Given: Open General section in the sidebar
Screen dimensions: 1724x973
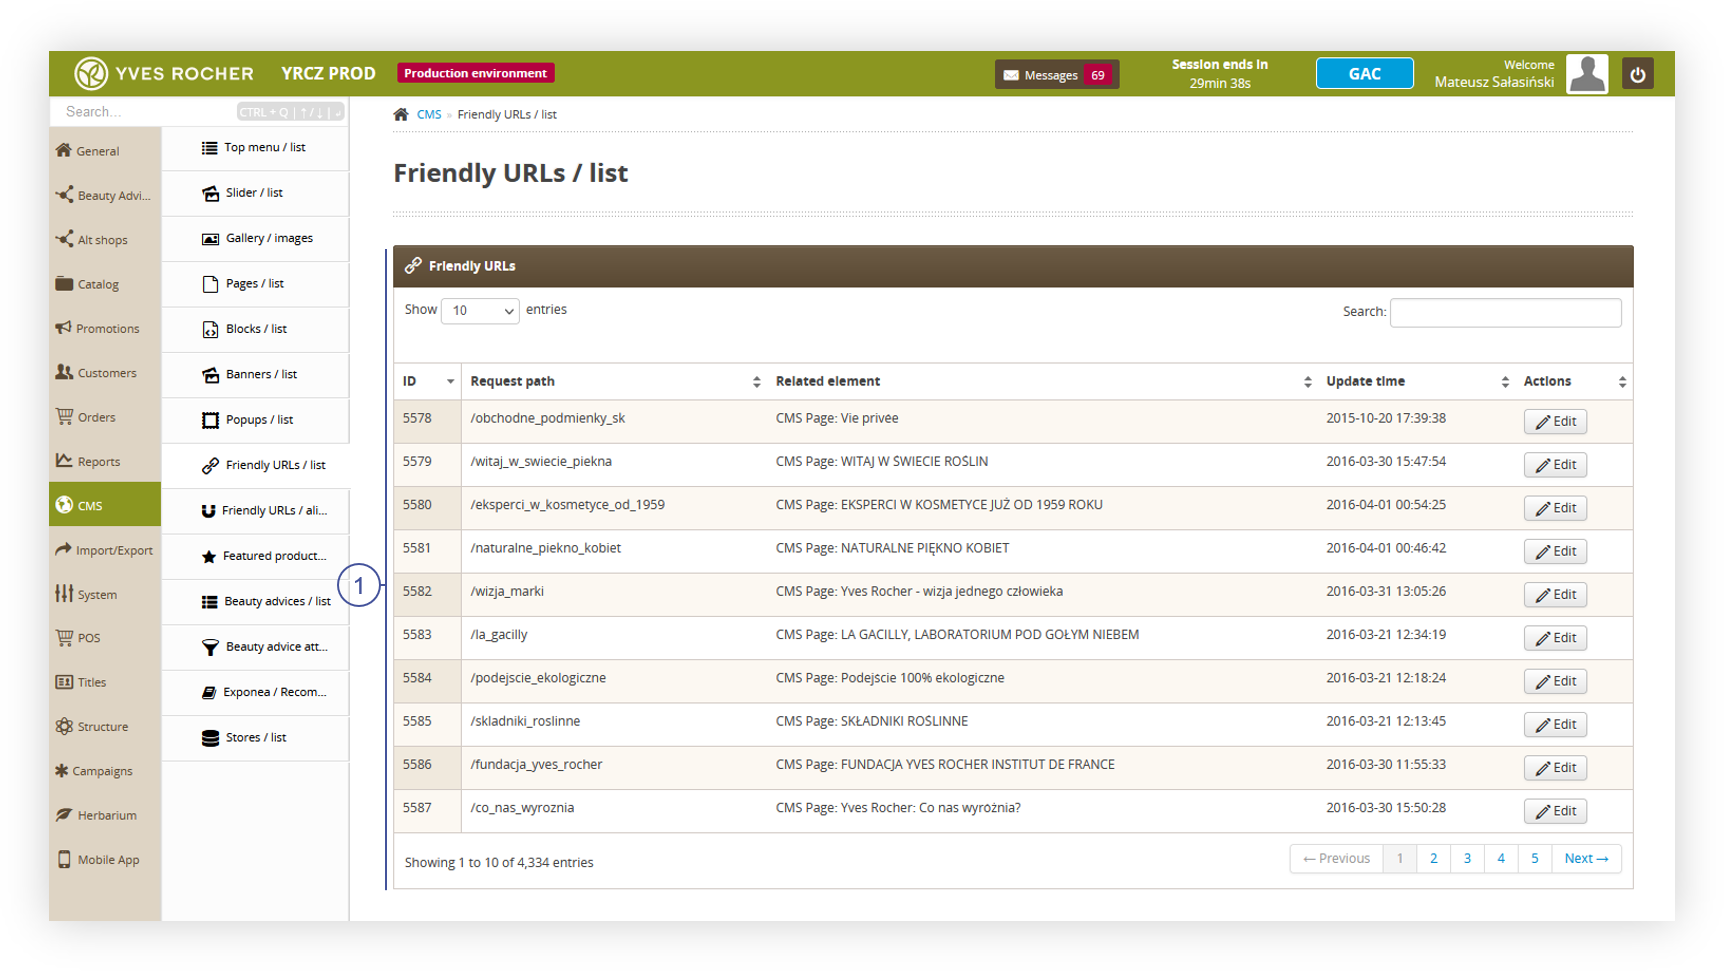Looking at the screenshot, I should [x=105, y=151].
